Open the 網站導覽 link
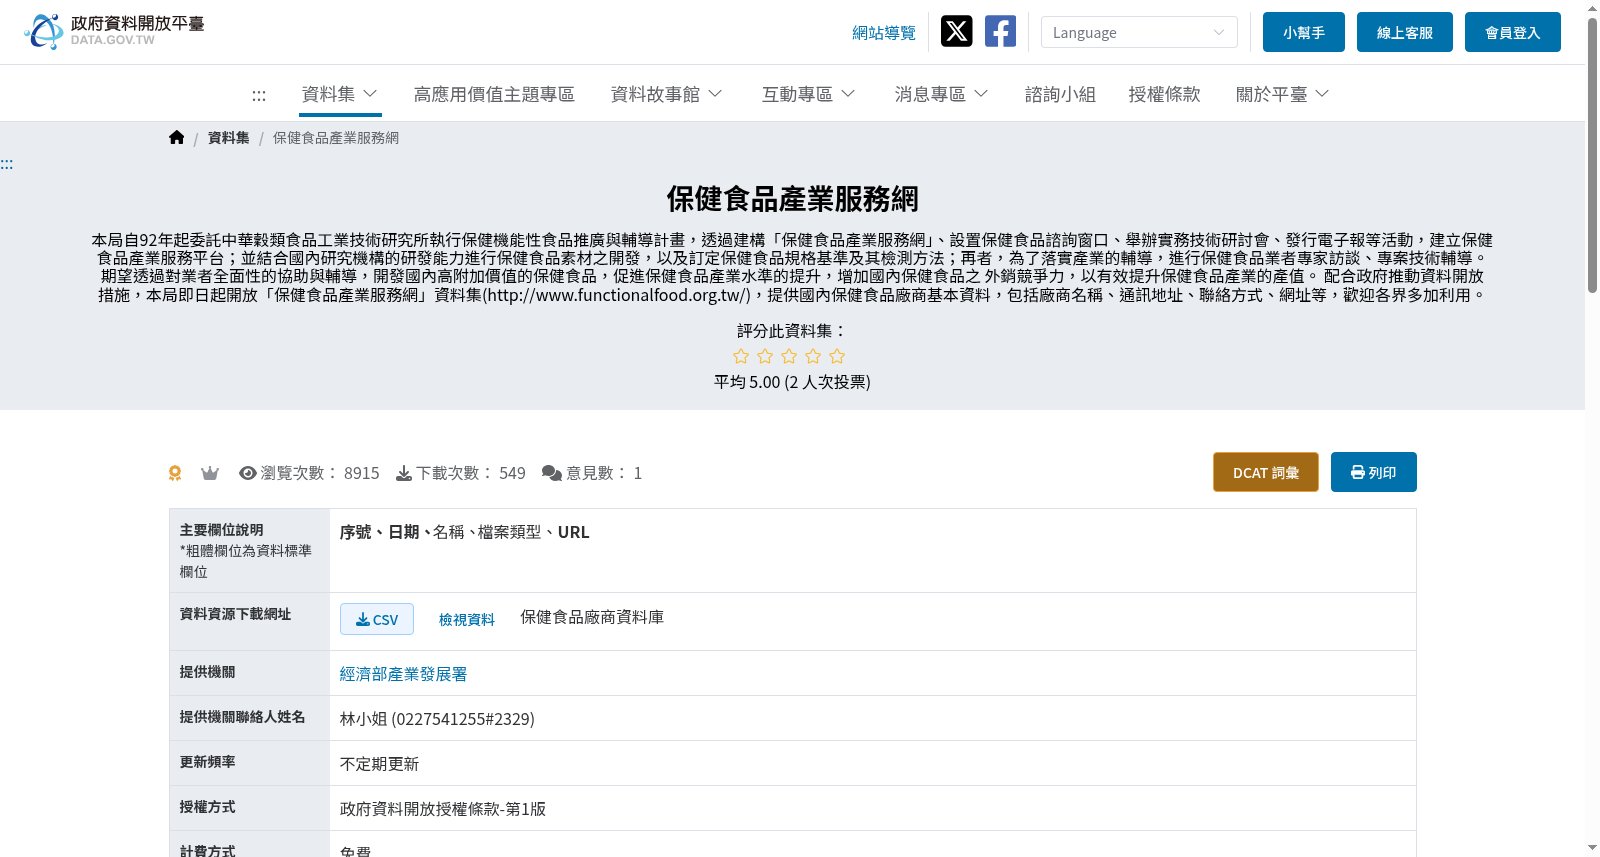 coord(884,33)
